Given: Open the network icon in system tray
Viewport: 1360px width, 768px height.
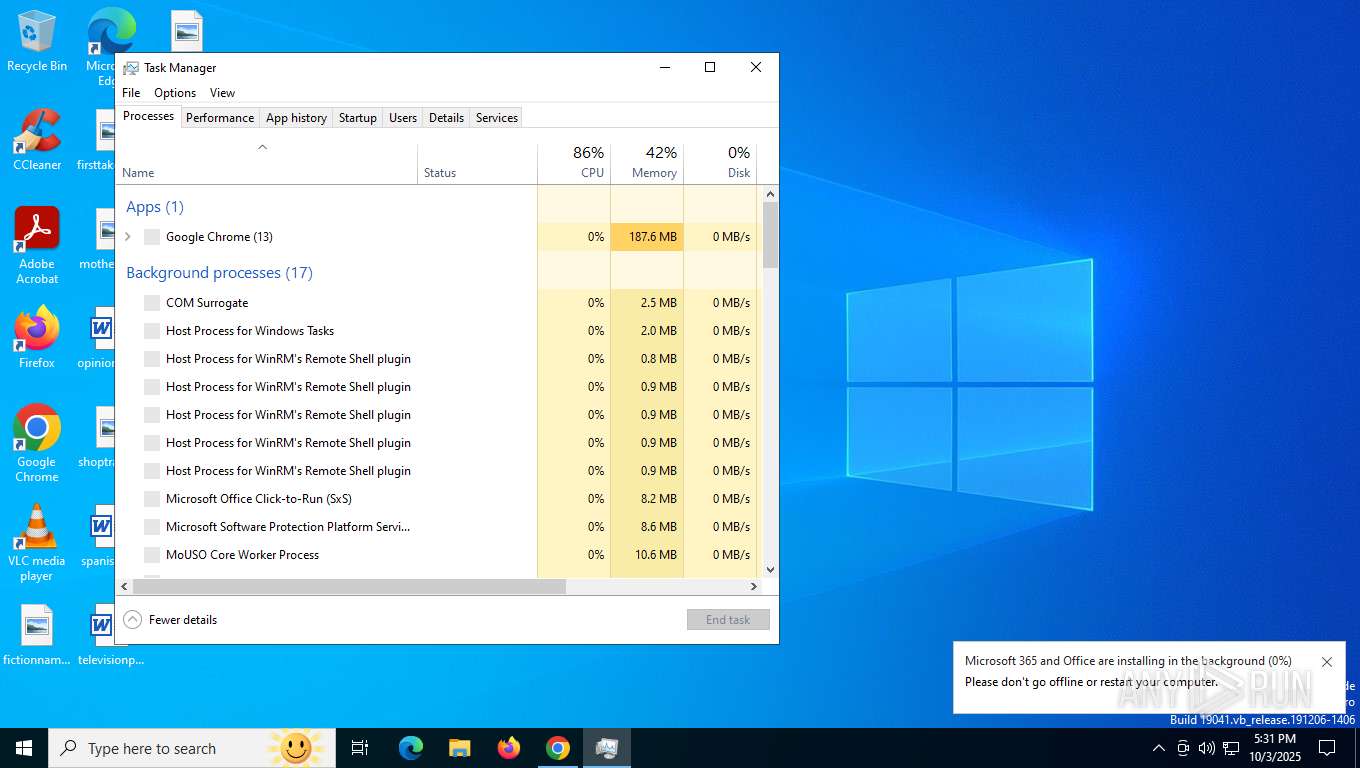Looking at the screenshot, I should tap(1231, 748).
